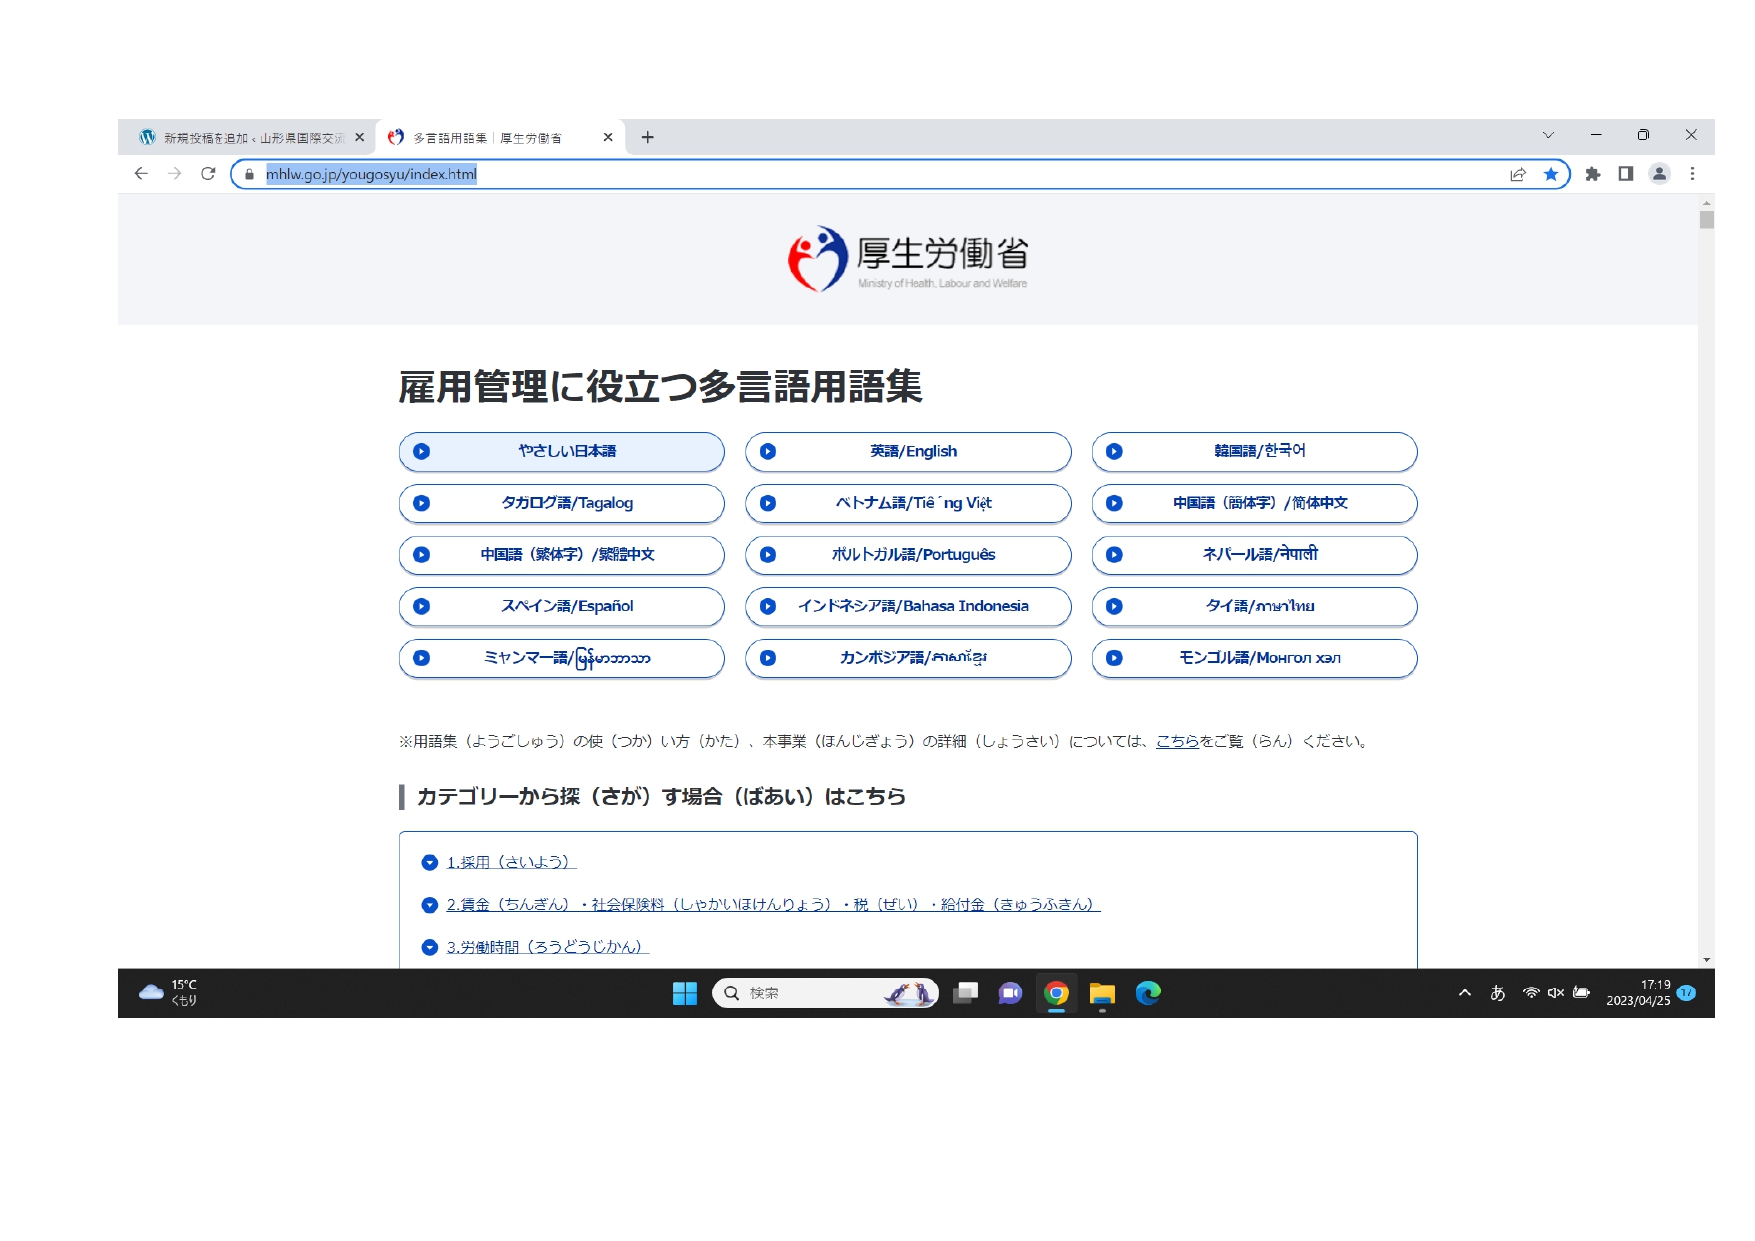Viewport: 1755px width, 1241px height.
Task: Click the page vertical scrollbar thumb
Action: (x=1706, y=220)
